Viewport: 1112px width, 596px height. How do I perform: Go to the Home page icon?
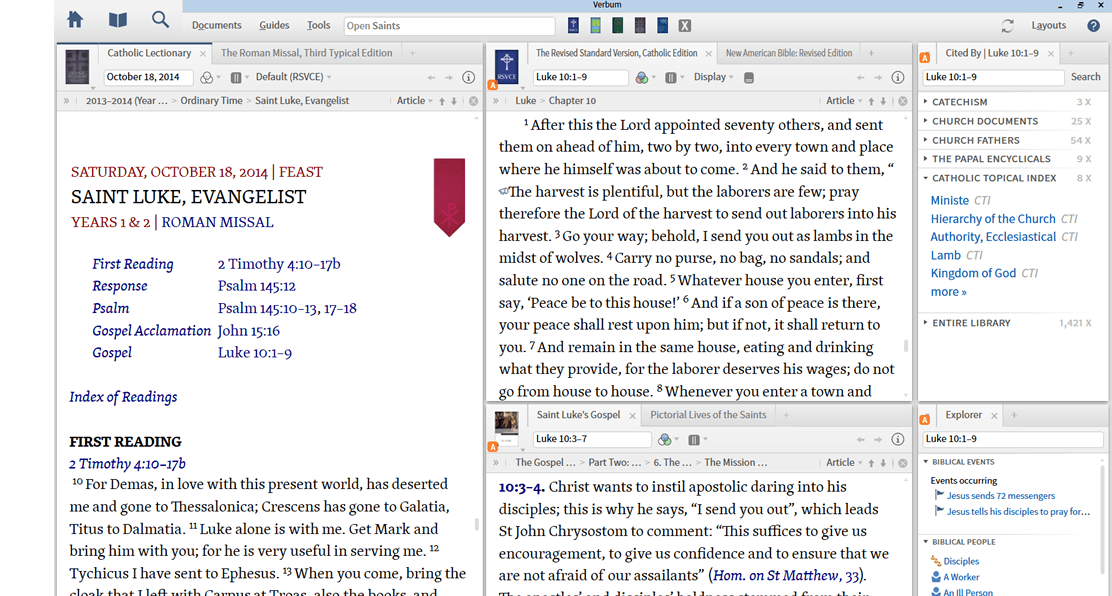75,20
